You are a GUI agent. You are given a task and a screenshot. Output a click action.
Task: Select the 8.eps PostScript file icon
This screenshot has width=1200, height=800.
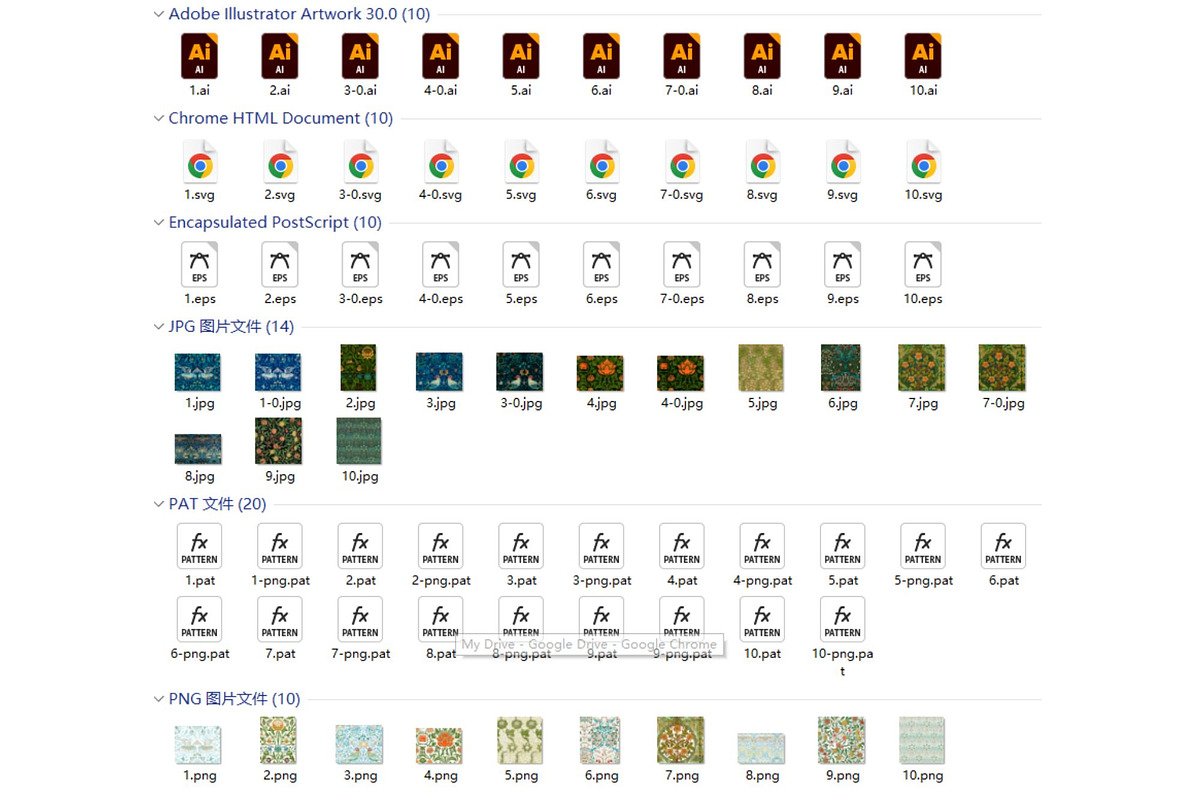tap(762, 265)
